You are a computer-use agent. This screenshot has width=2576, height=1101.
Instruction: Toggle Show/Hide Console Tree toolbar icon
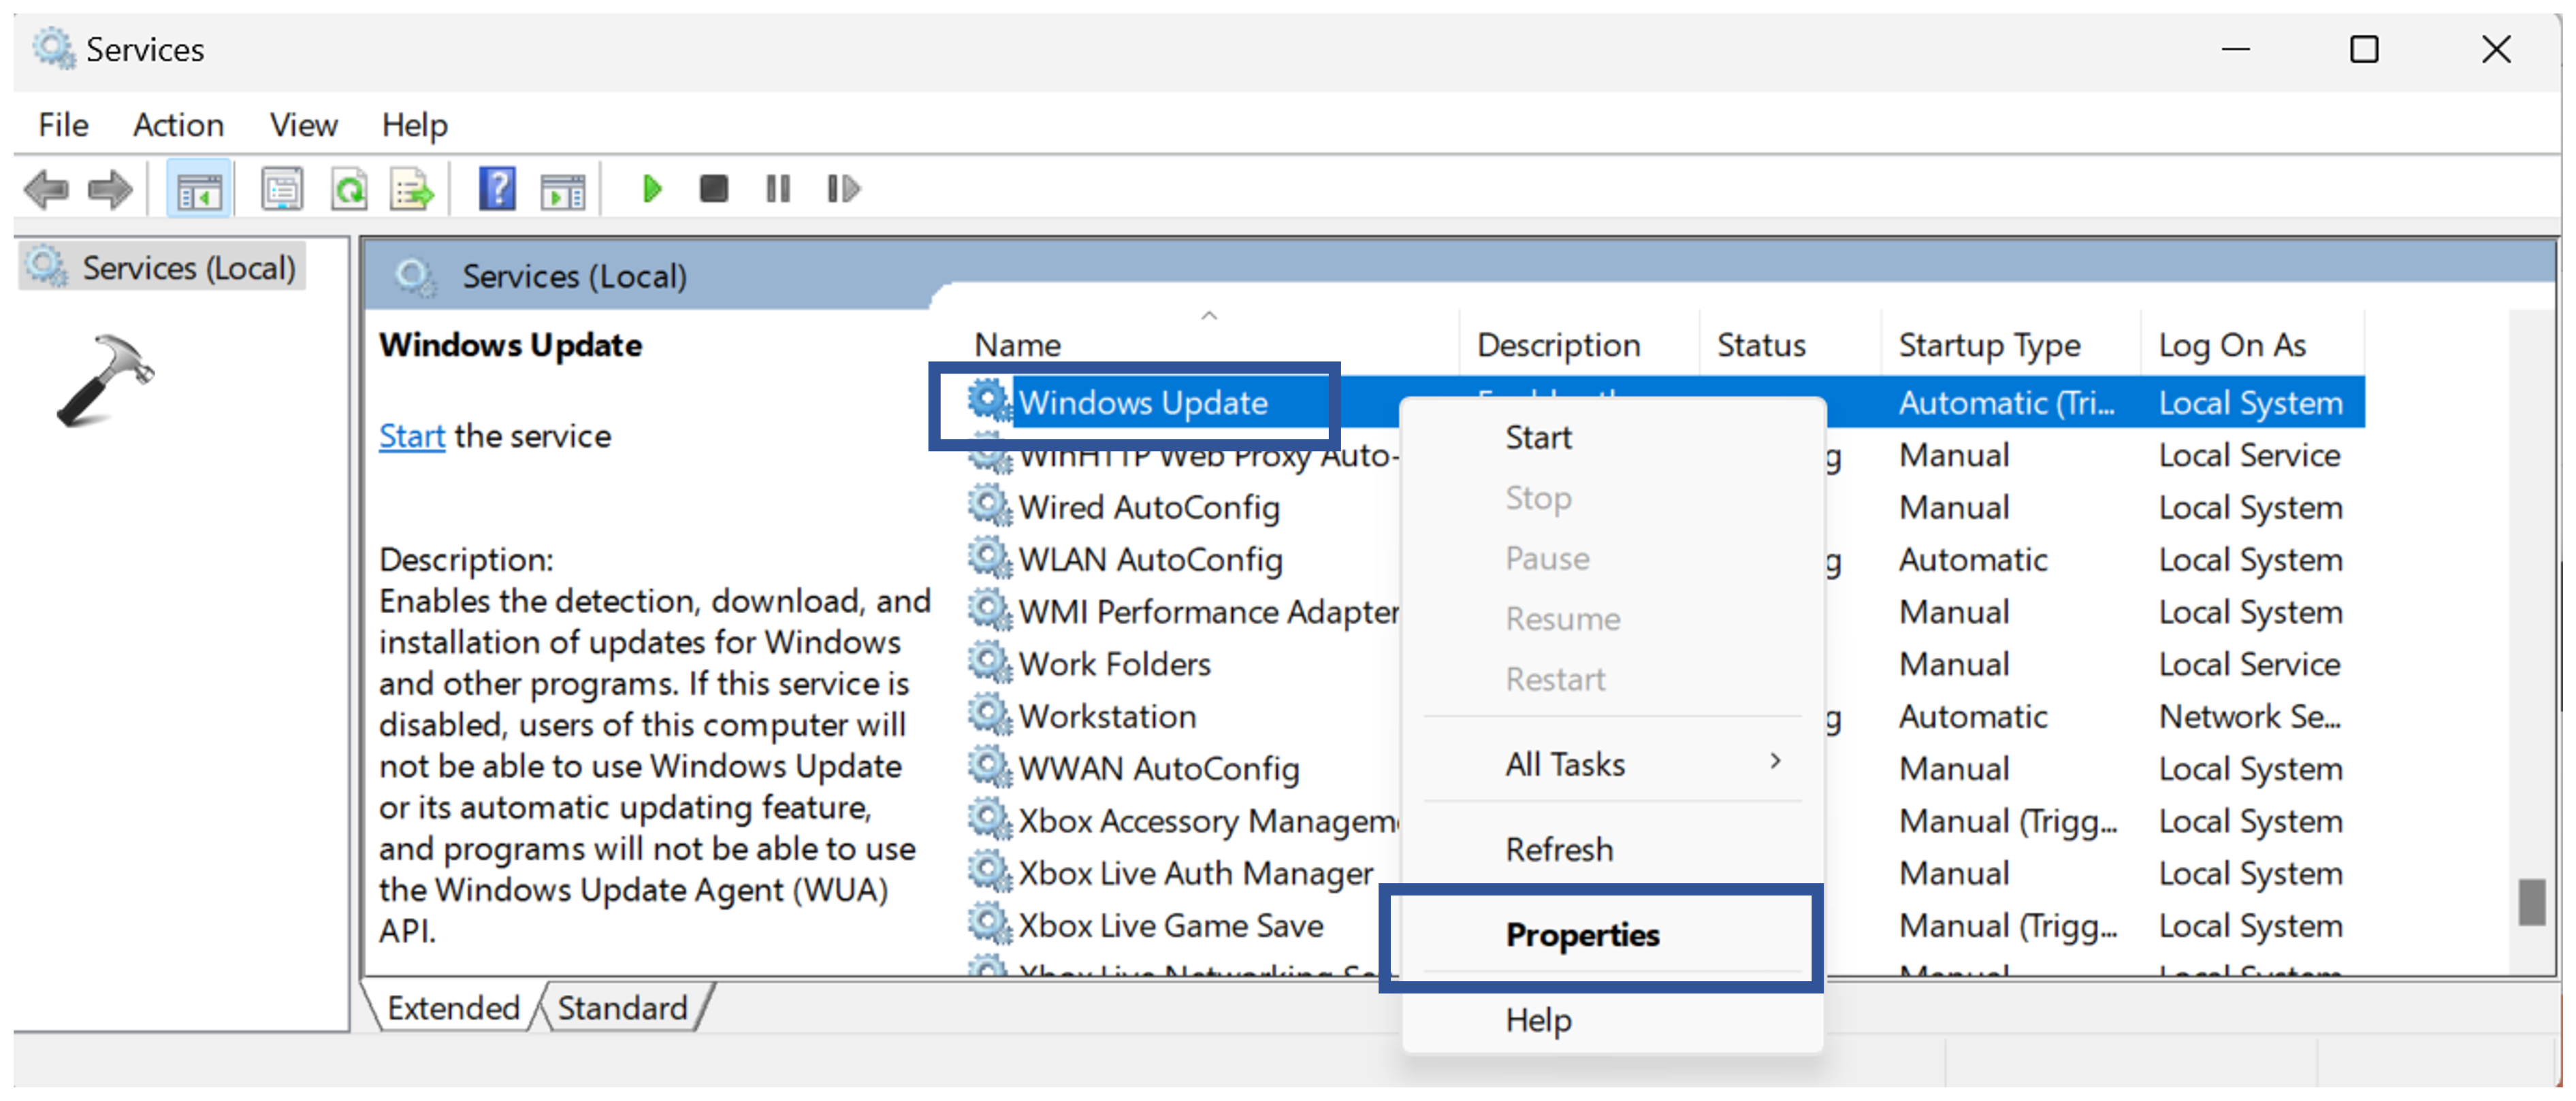coord(198,189)
